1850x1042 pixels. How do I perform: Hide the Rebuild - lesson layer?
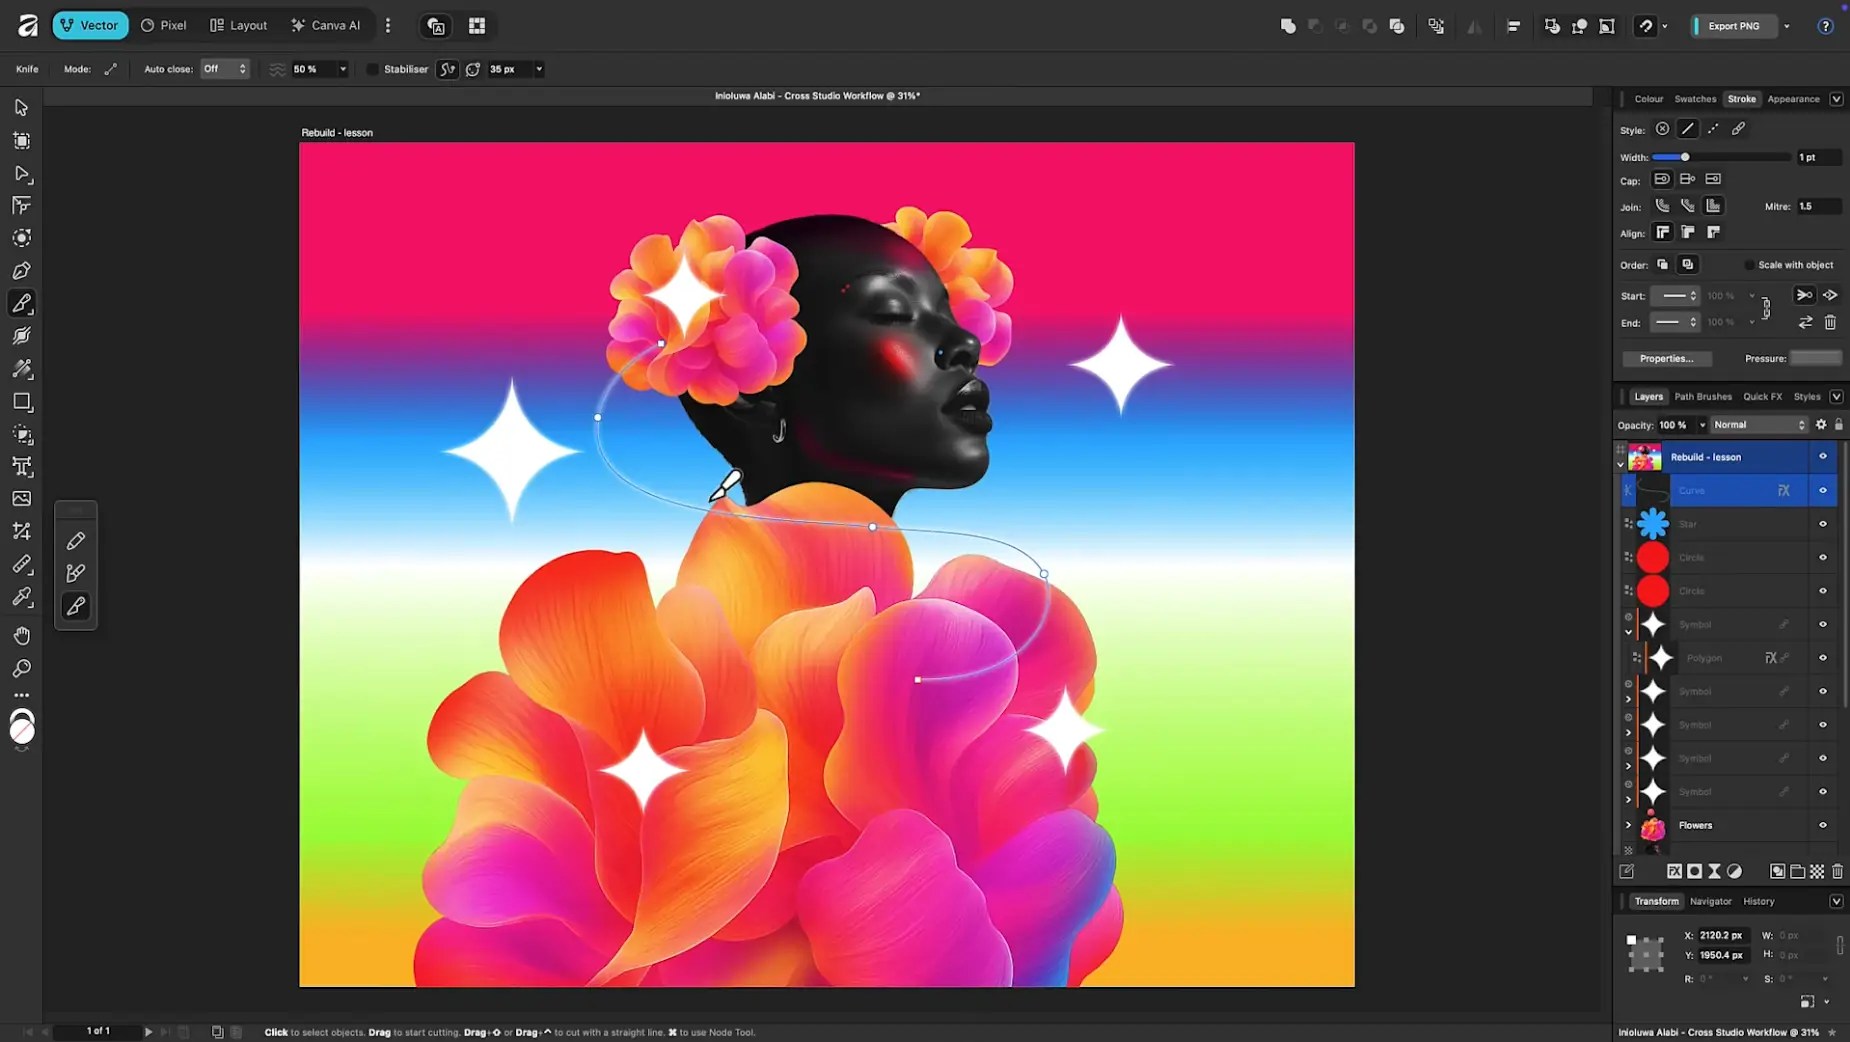coord(1822,457)
